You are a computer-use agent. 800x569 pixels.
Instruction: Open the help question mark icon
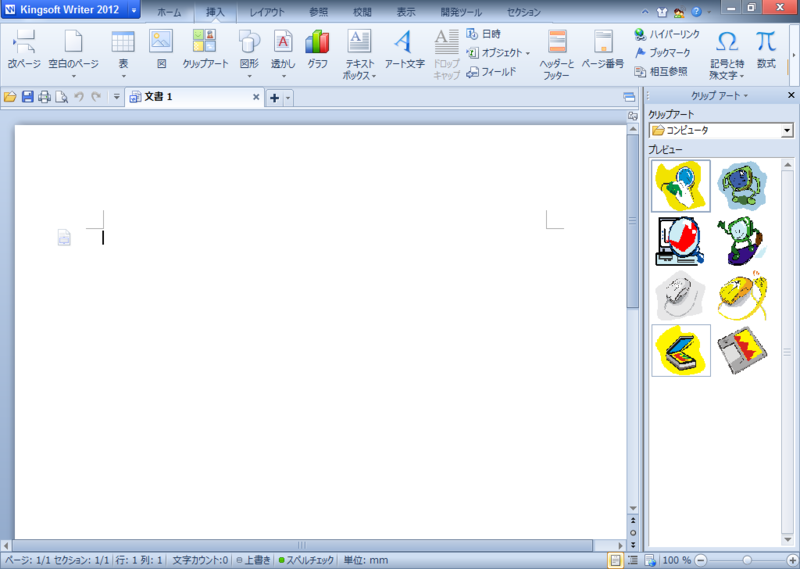[x=696, y=12]
